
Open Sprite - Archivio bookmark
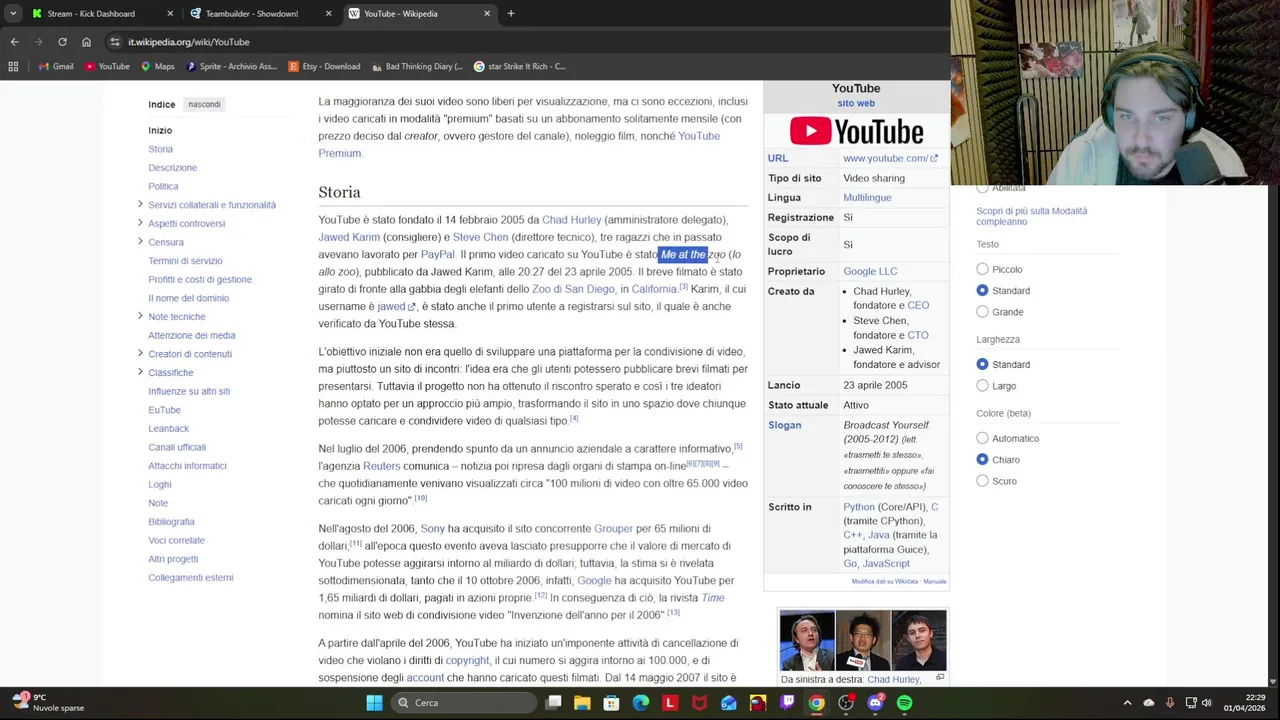(x=231, y=67)
